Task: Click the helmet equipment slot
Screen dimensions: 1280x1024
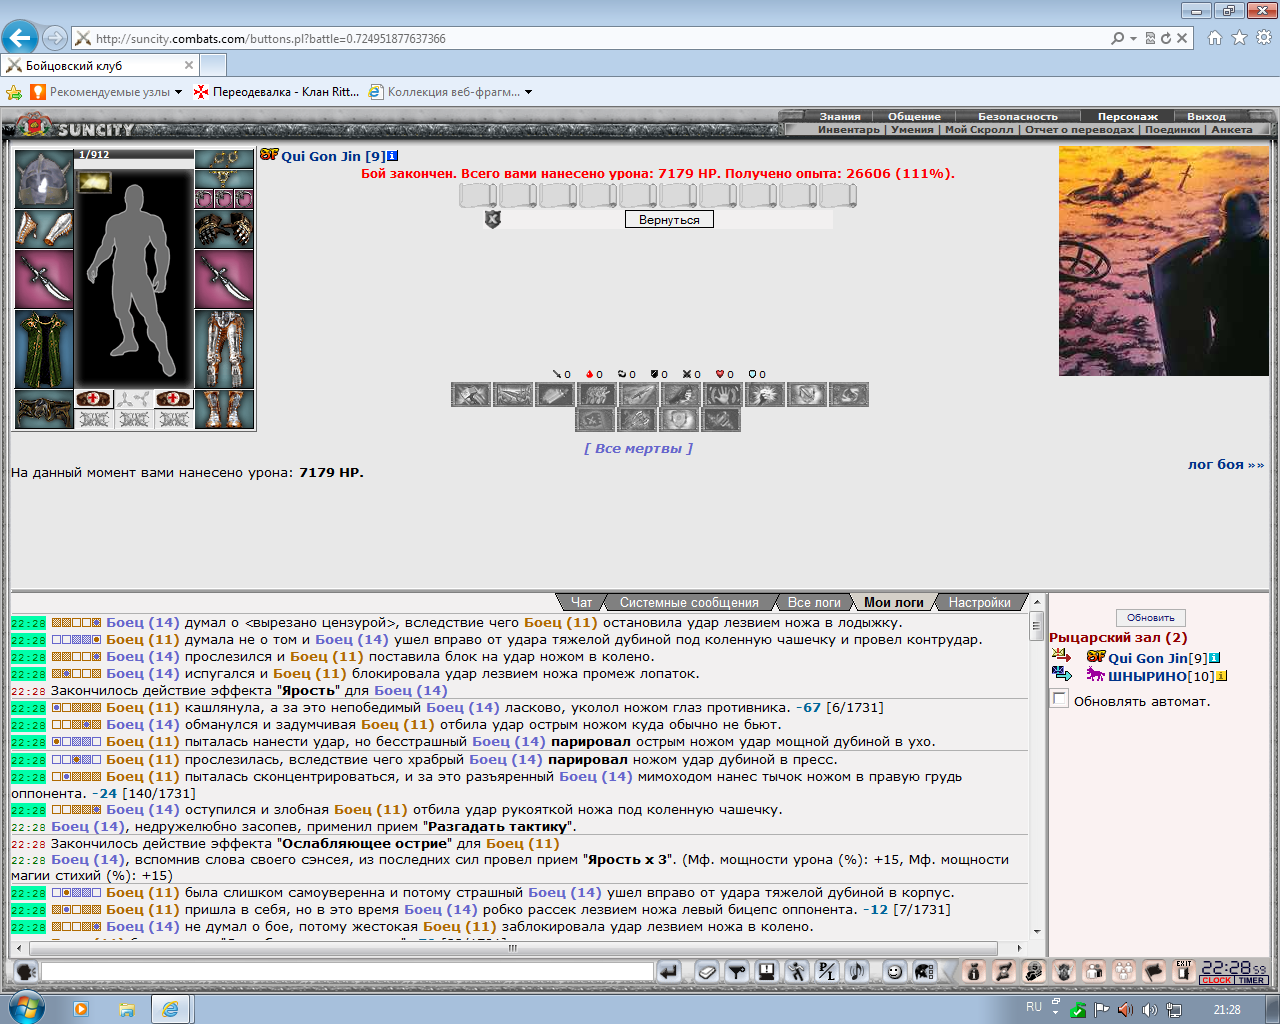Action: pos(44,179)
